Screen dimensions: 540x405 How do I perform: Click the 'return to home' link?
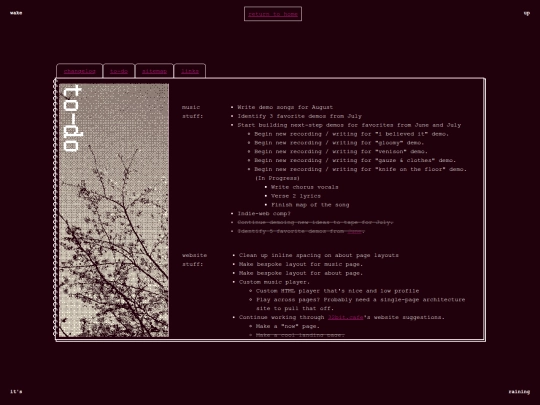(273, 14)
